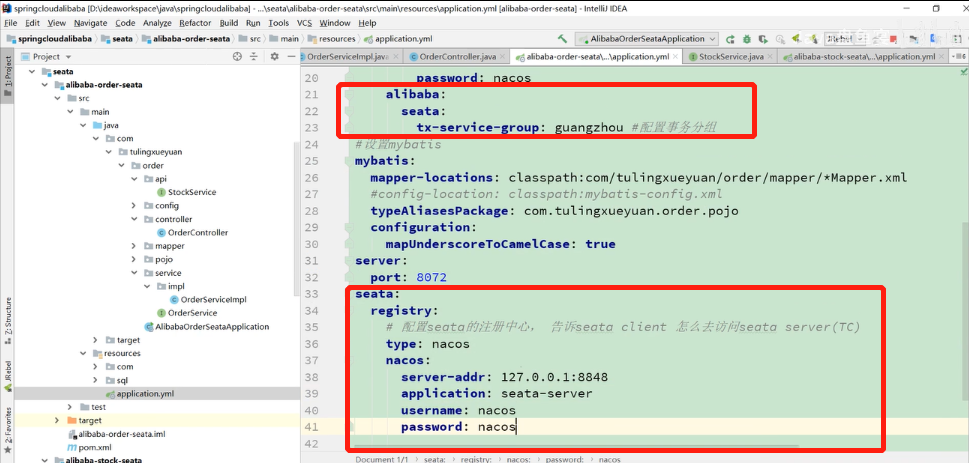Open the Tools menu
The height and width of the screenshot is (463, 969).
click(278, 23)
